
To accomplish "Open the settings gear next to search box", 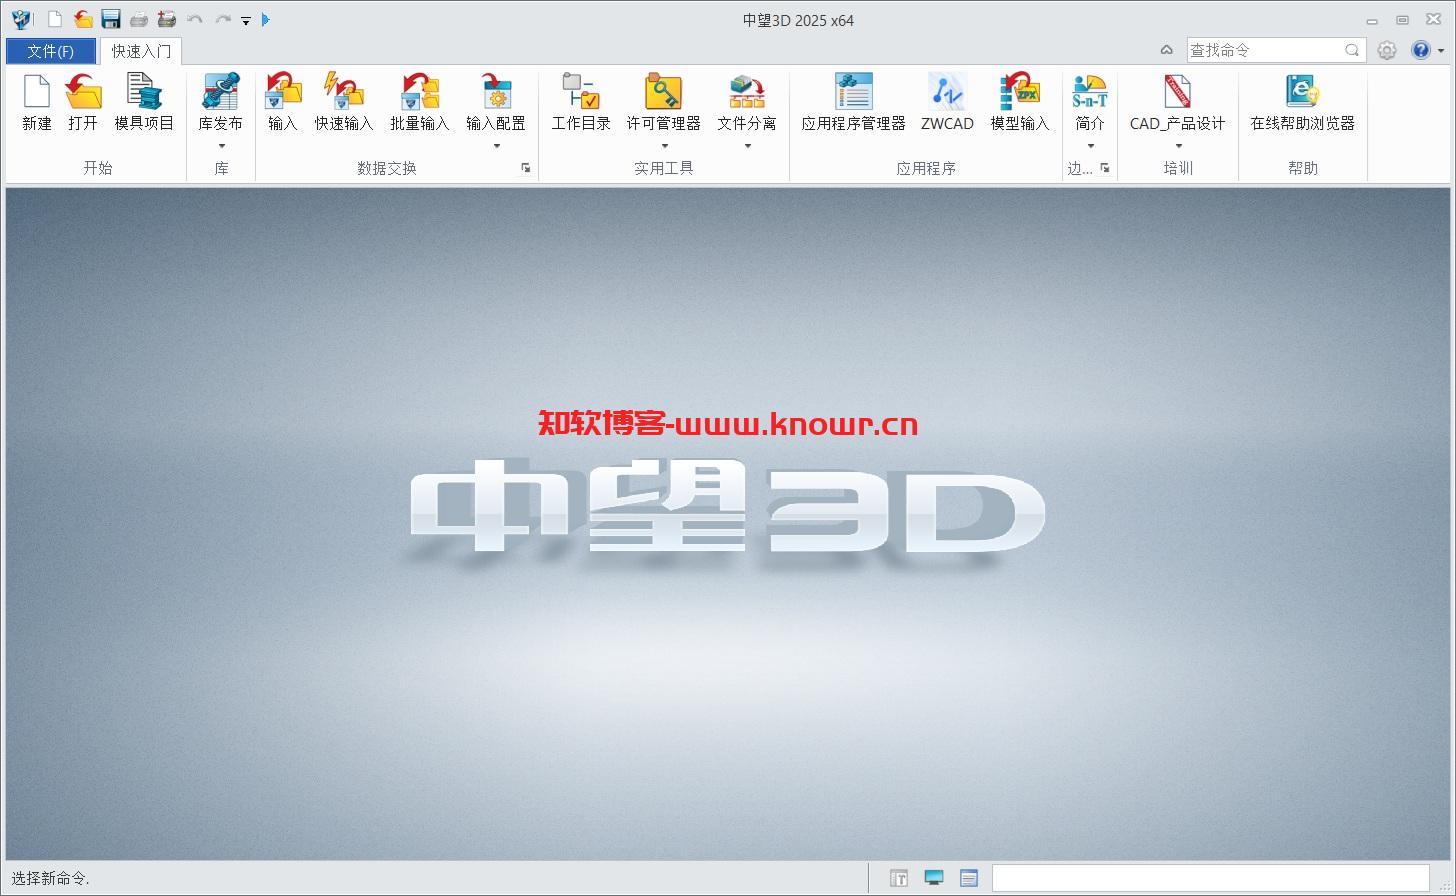I will tap(1386, 50).
